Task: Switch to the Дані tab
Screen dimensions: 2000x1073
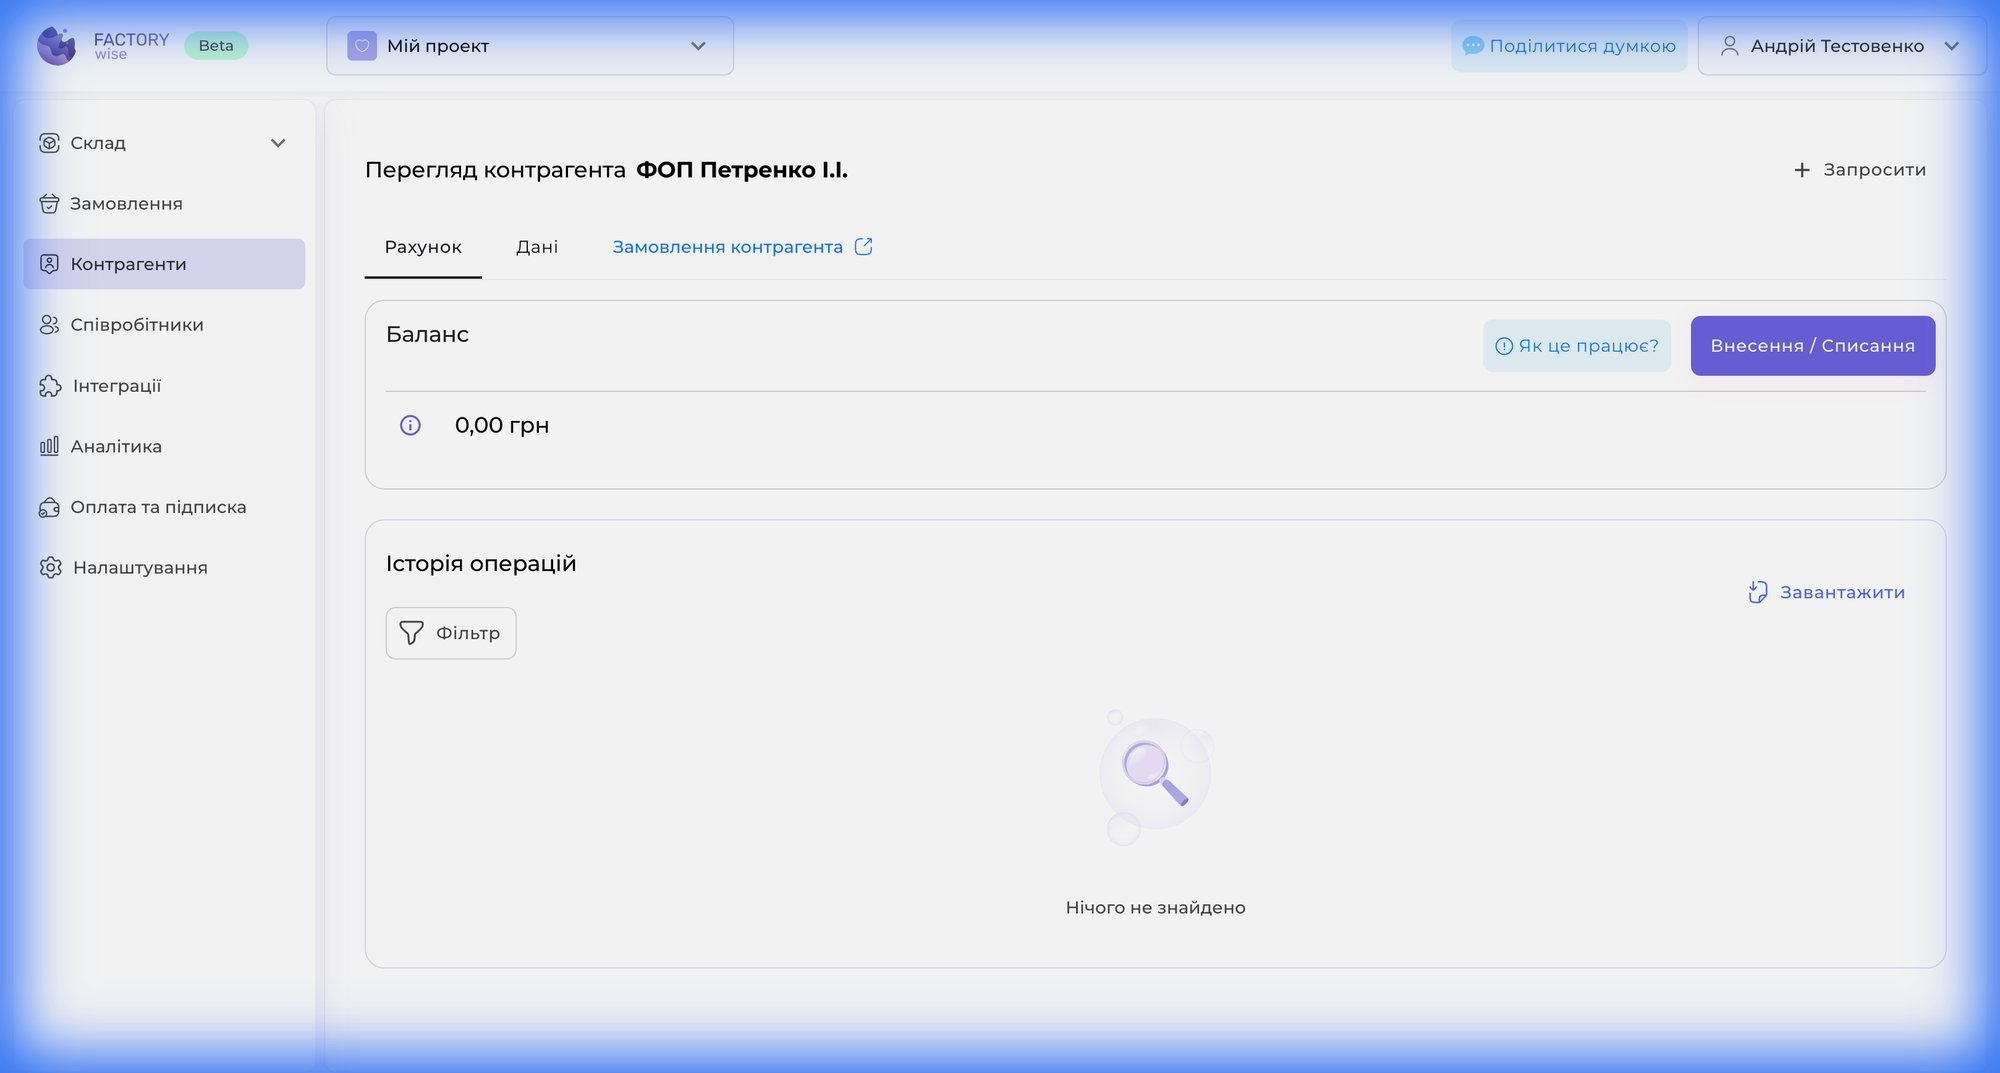Action: (536, 247)
